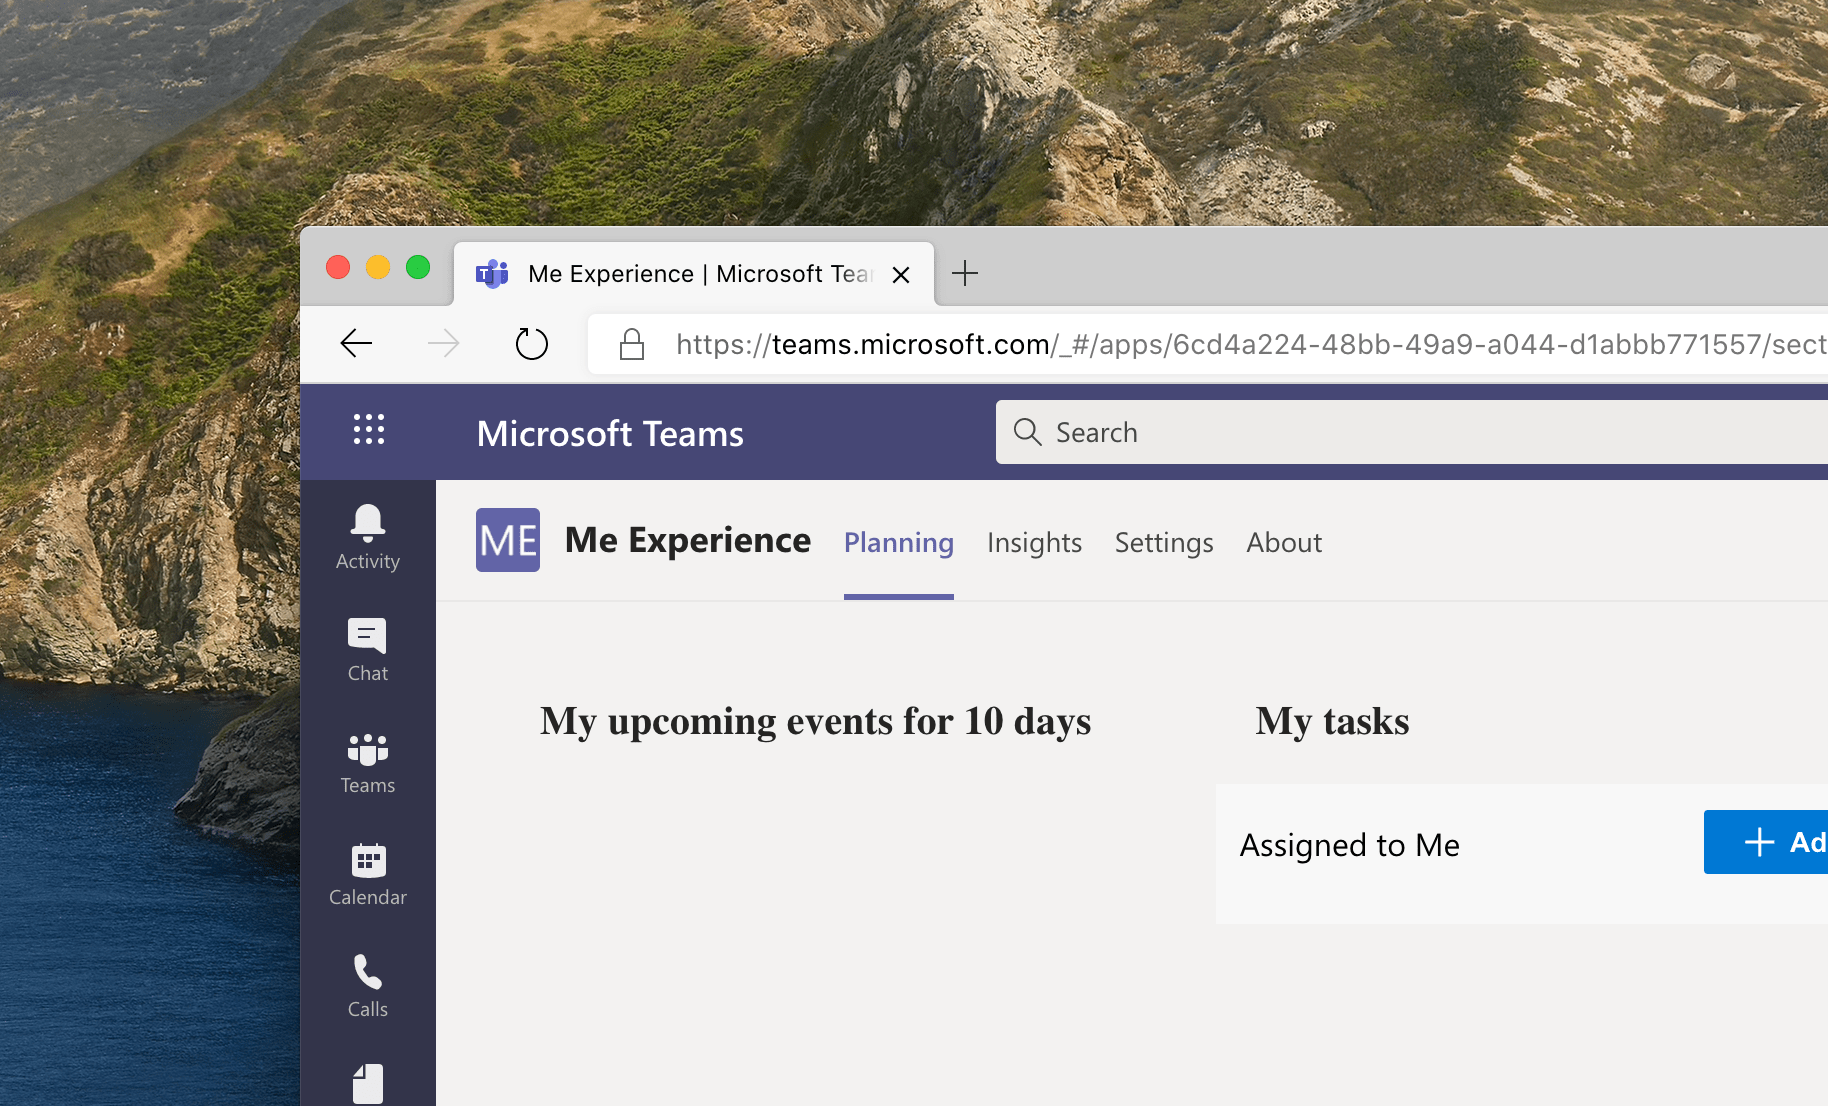The image size is (1828, 1106).
Task: Click the 'My tasks' heading
Action: click(x=1332, y=721)
